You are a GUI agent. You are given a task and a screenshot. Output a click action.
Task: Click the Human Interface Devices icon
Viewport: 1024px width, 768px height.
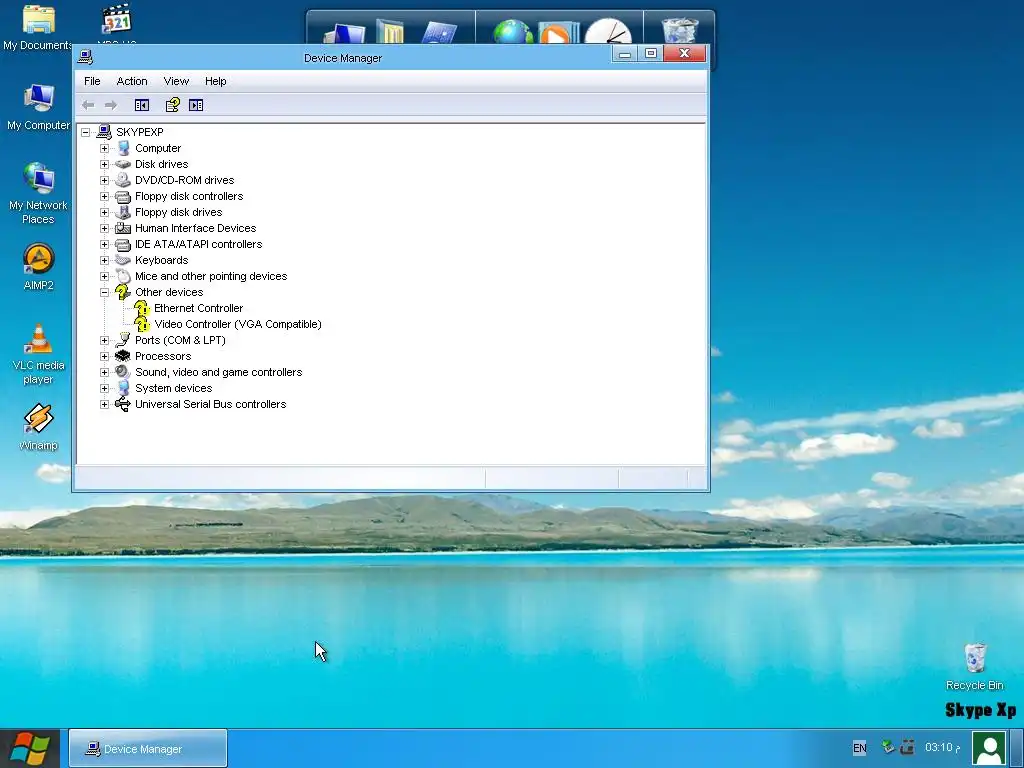[x=123, y=228]
